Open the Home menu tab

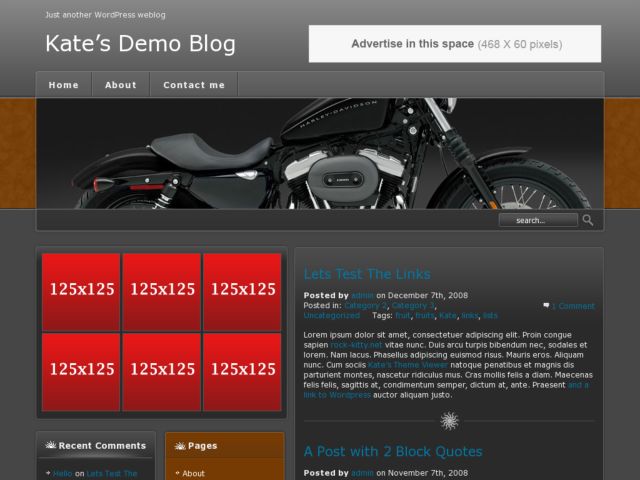[64, 85]
